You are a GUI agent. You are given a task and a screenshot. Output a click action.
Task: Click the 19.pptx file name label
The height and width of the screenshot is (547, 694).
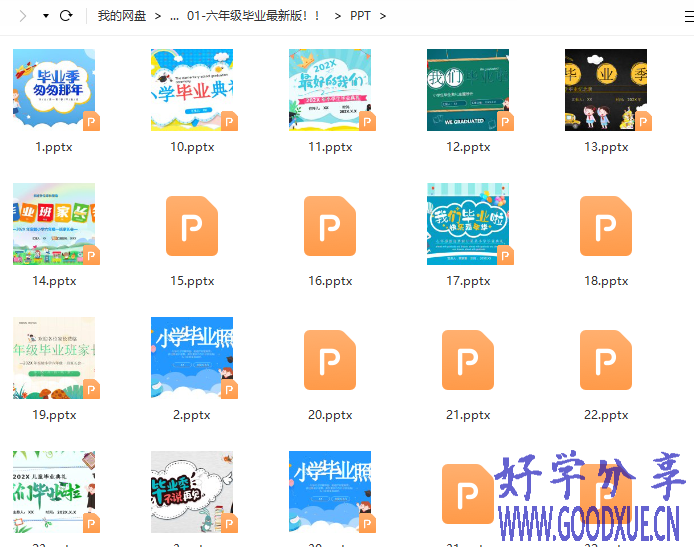click(54, 415)
